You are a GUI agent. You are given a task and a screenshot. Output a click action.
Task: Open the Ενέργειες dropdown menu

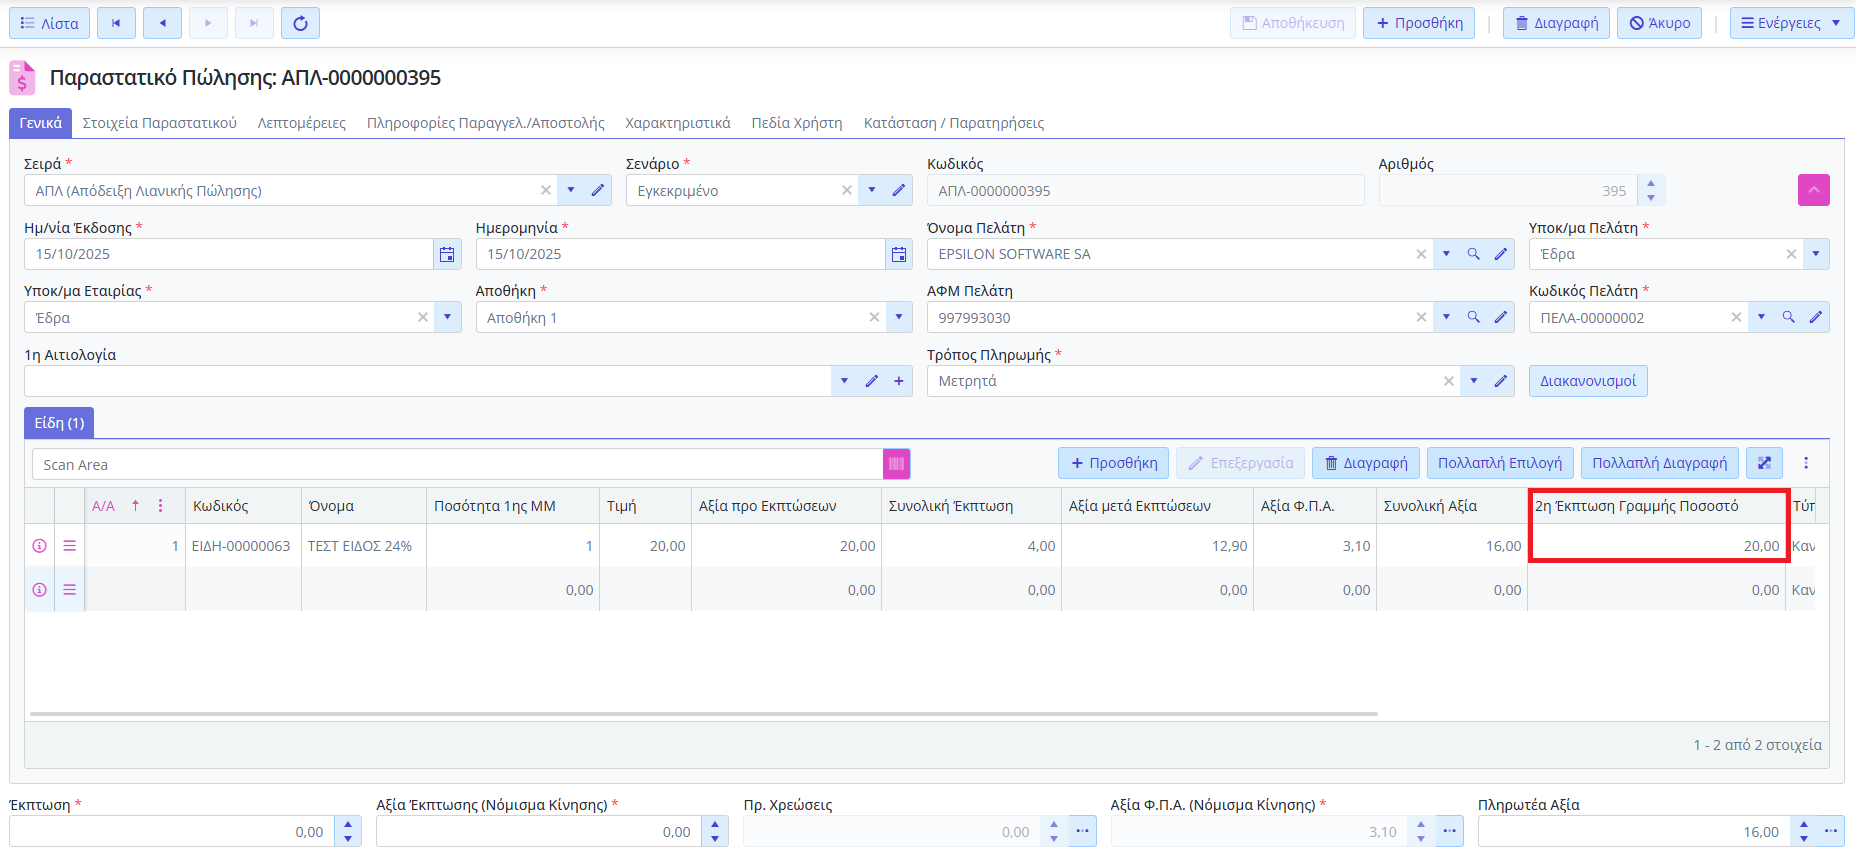(x=1790, y=23)
